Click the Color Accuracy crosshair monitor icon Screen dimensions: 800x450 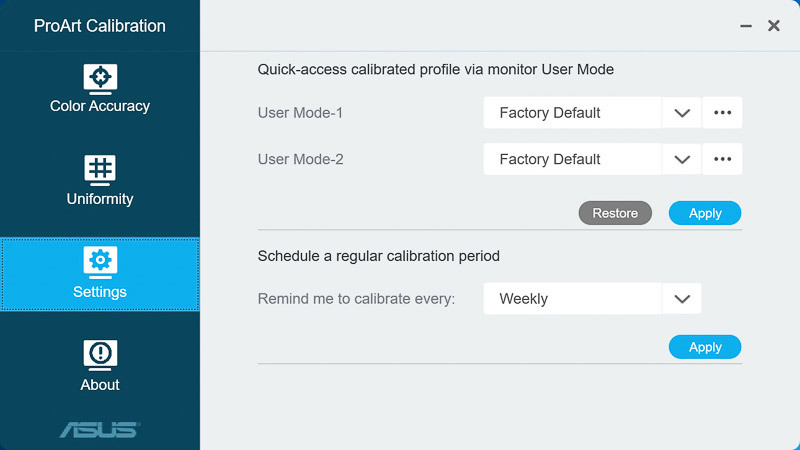[x=100, y=79]
